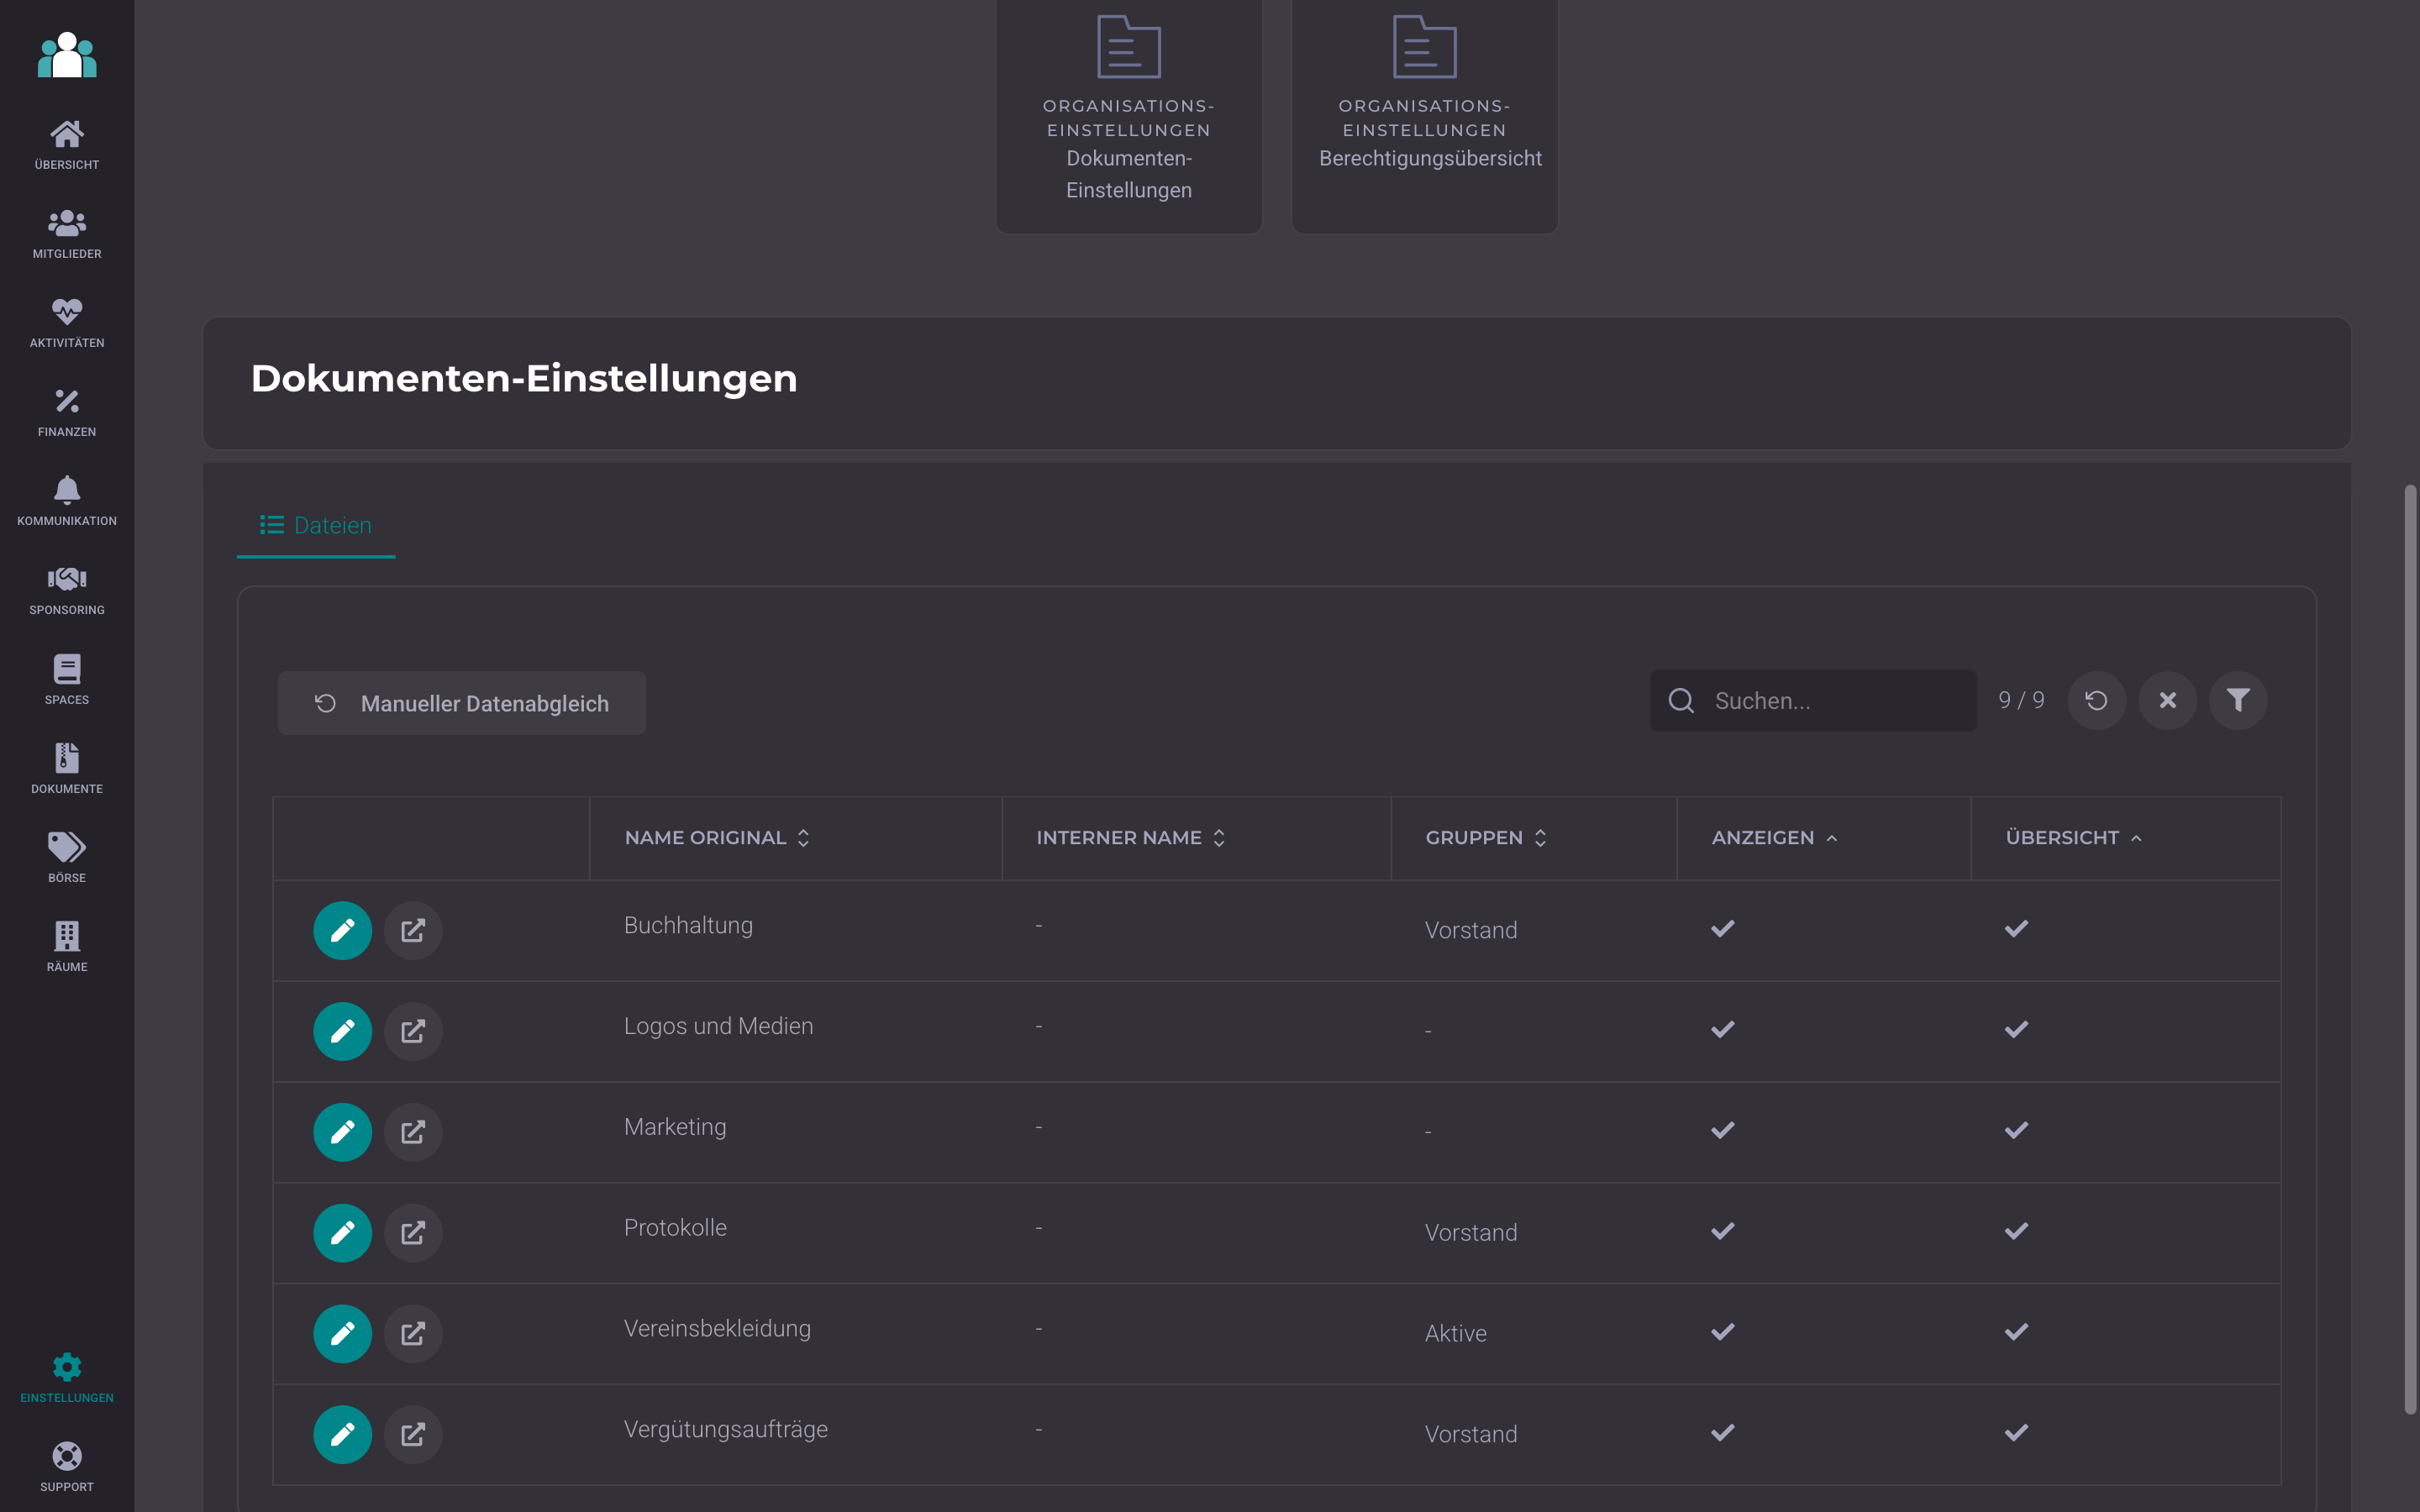Click Anzeigen checkmark for Logos und Medien
The height and width of the screenshot is (1512, 2420).
tap(1723, 1030)
